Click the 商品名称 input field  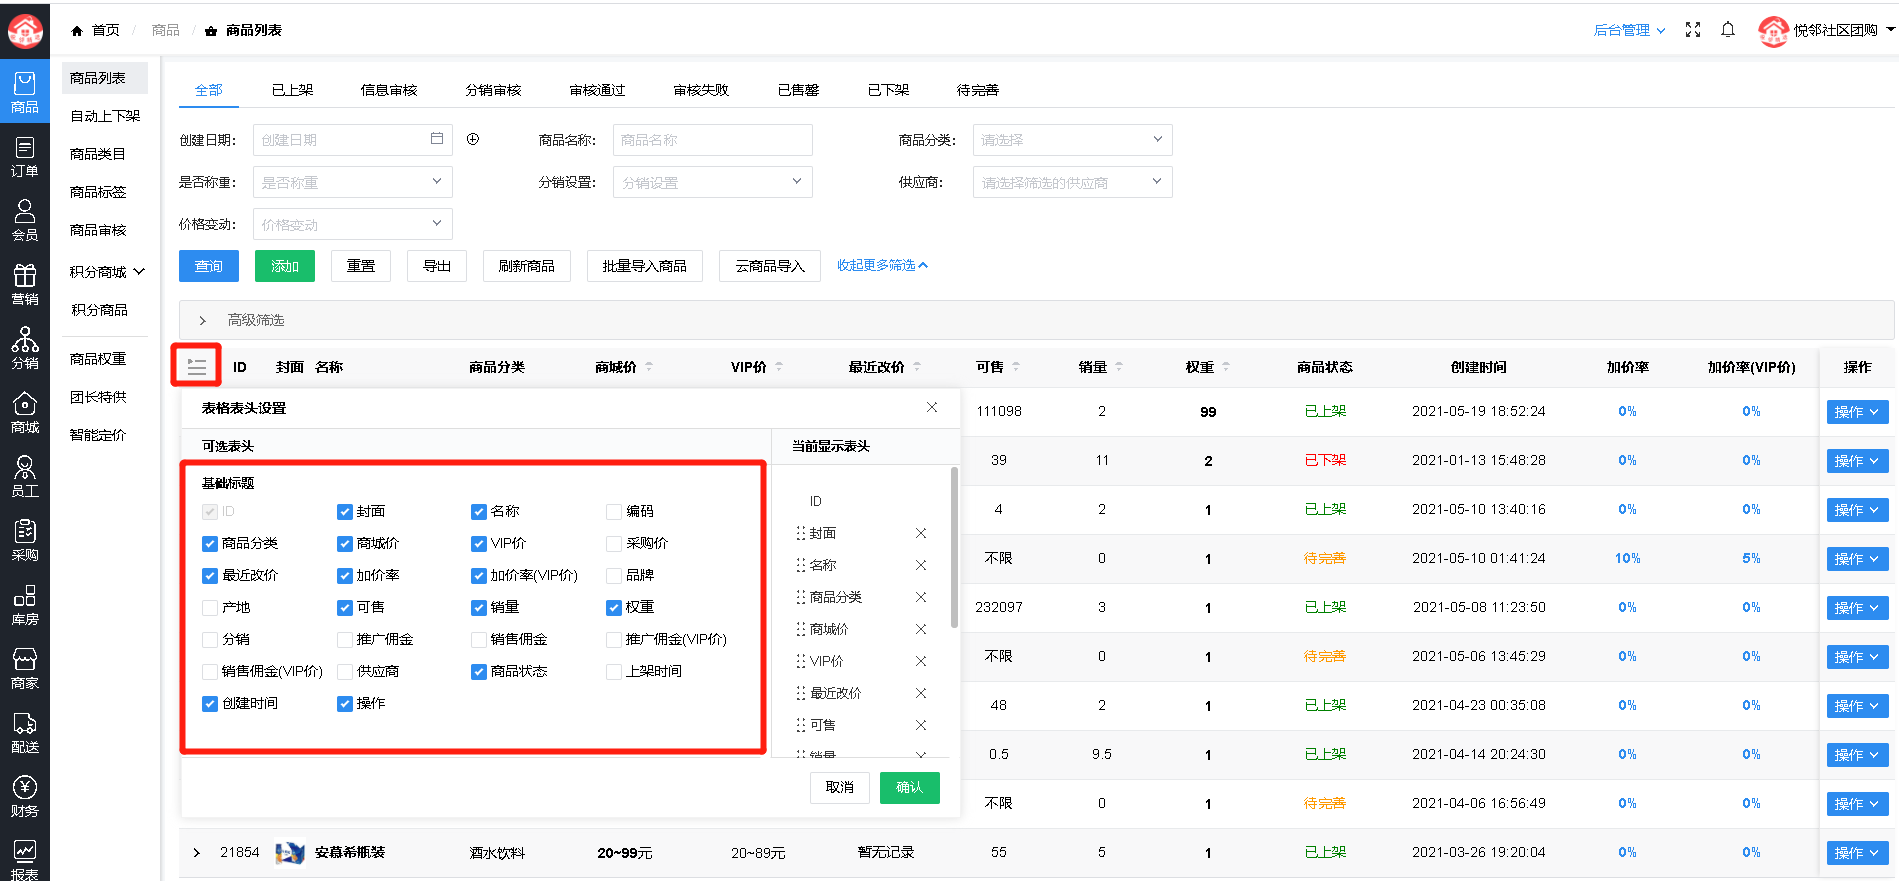click(712, 140)
